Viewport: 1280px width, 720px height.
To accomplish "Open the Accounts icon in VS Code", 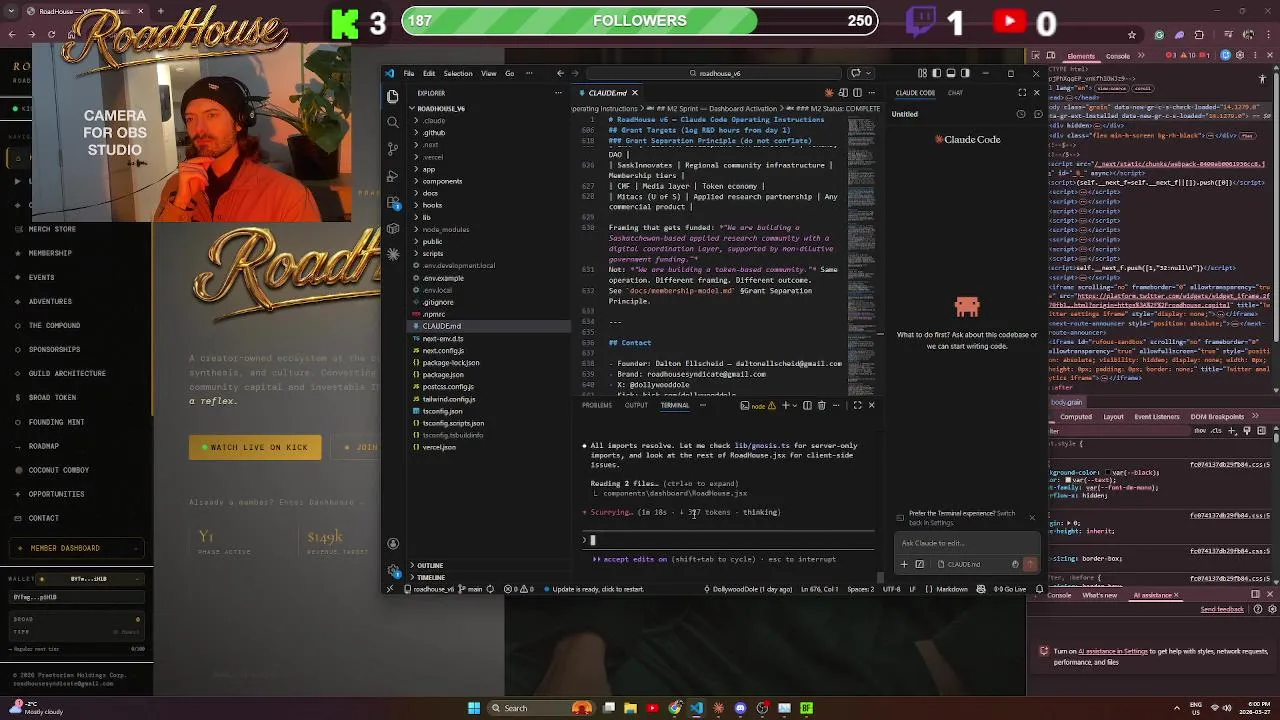I will 393,544.
